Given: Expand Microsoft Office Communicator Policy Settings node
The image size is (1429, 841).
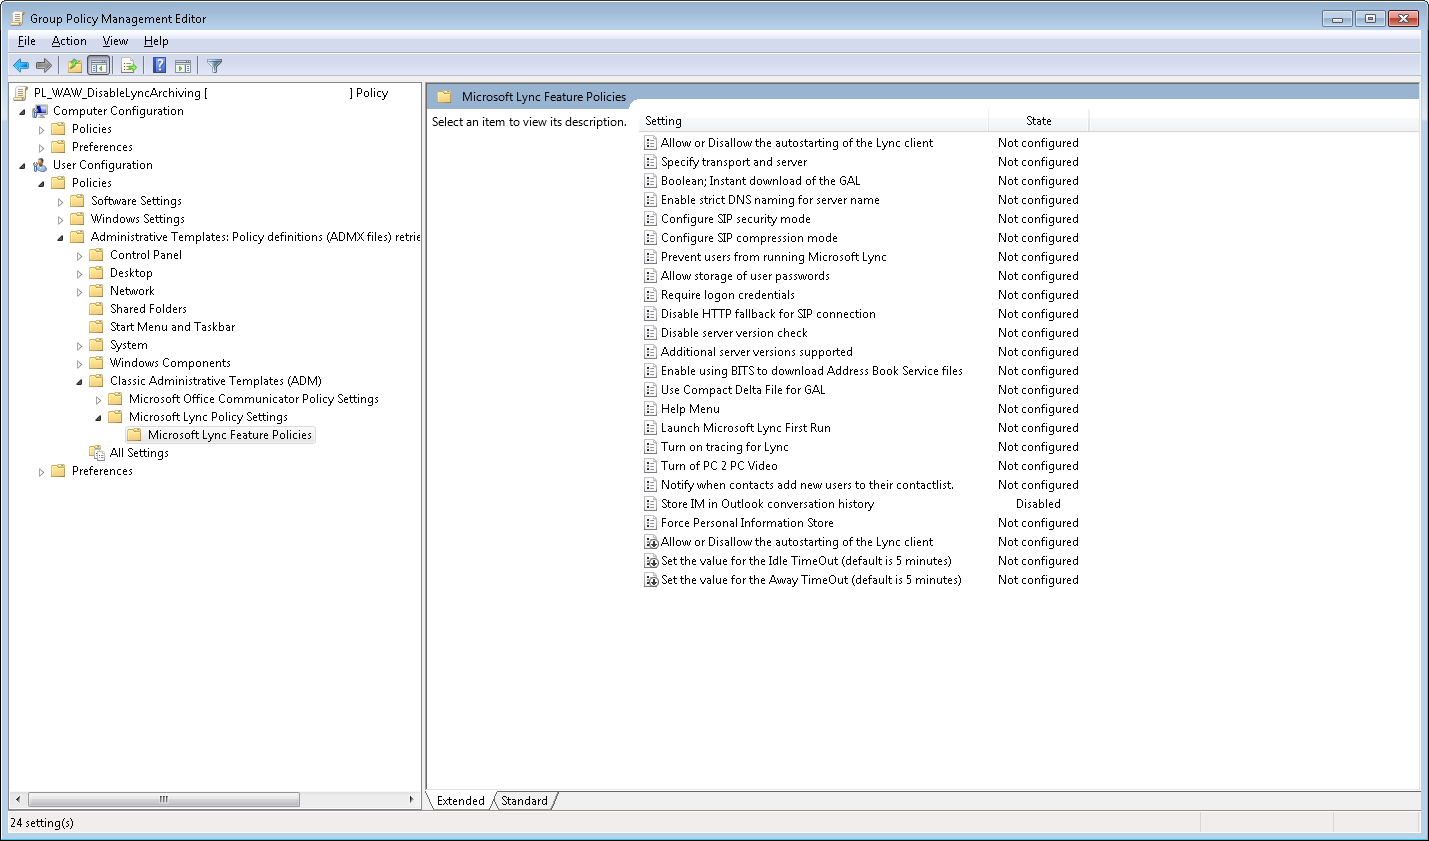Looking at the screenshot, I should [98, 400].
